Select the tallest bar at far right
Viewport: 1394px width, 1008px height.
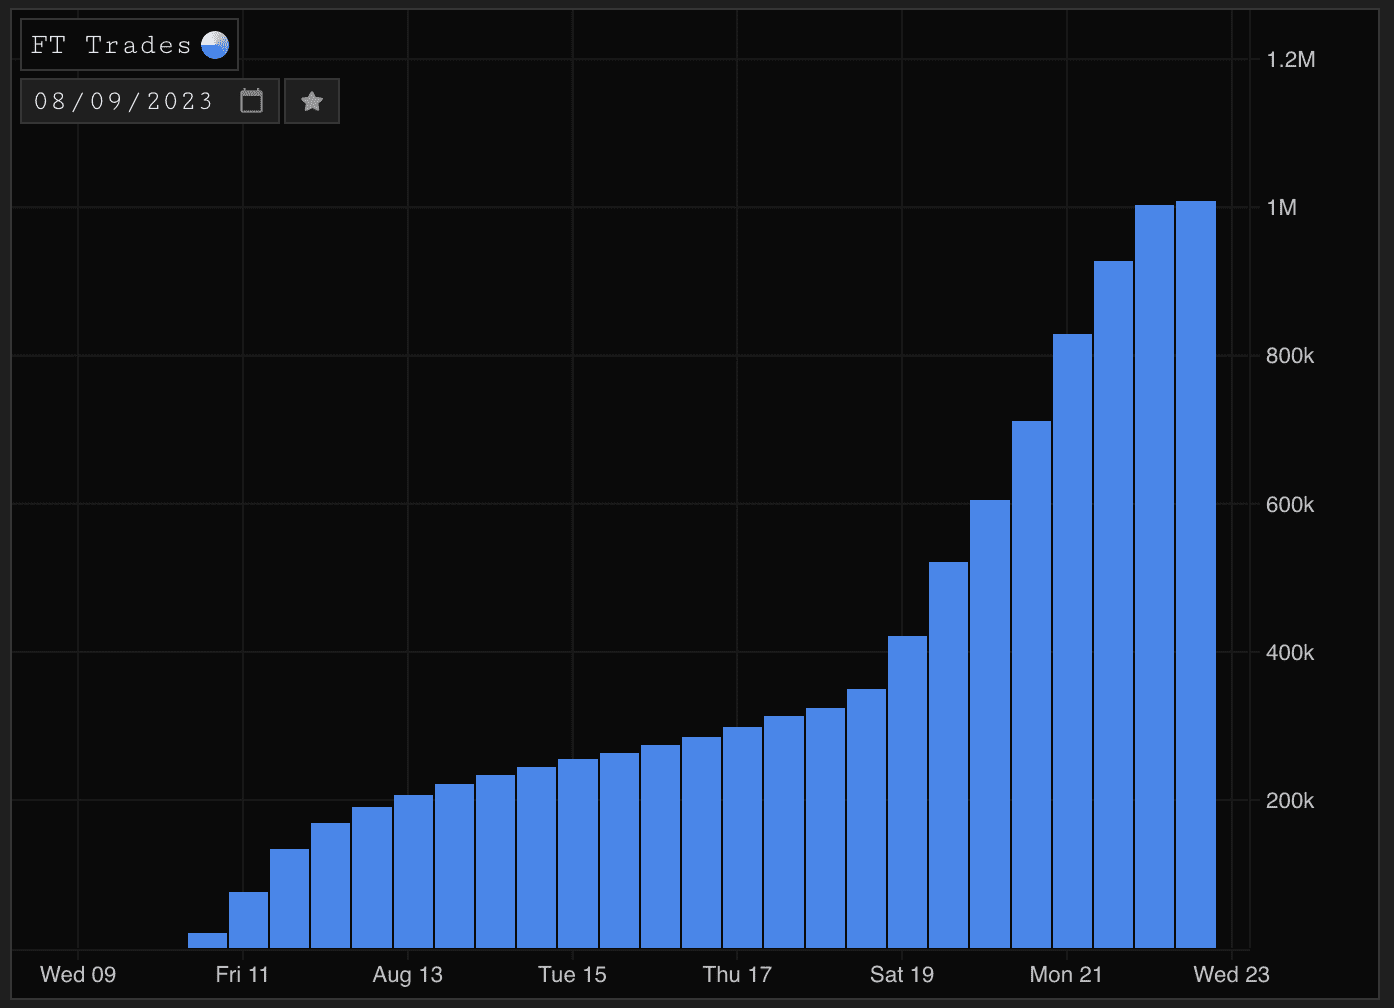(1195, 575)
